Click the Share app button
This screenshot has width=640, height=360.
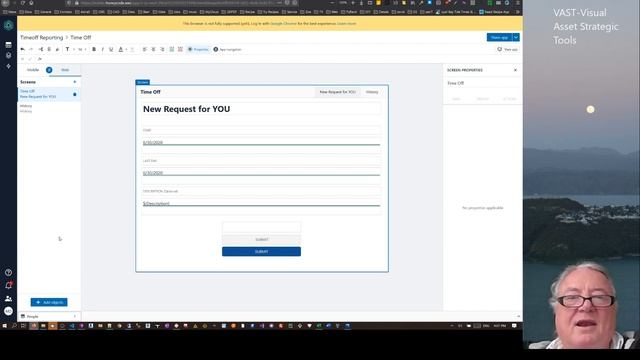499,37
